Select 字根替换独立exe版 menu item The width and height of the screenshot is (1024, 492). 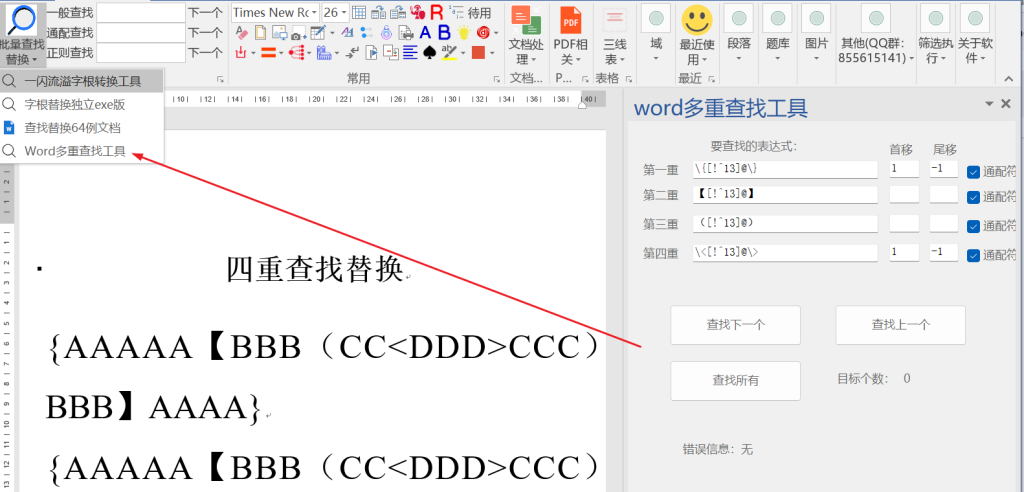pos(82,105)
